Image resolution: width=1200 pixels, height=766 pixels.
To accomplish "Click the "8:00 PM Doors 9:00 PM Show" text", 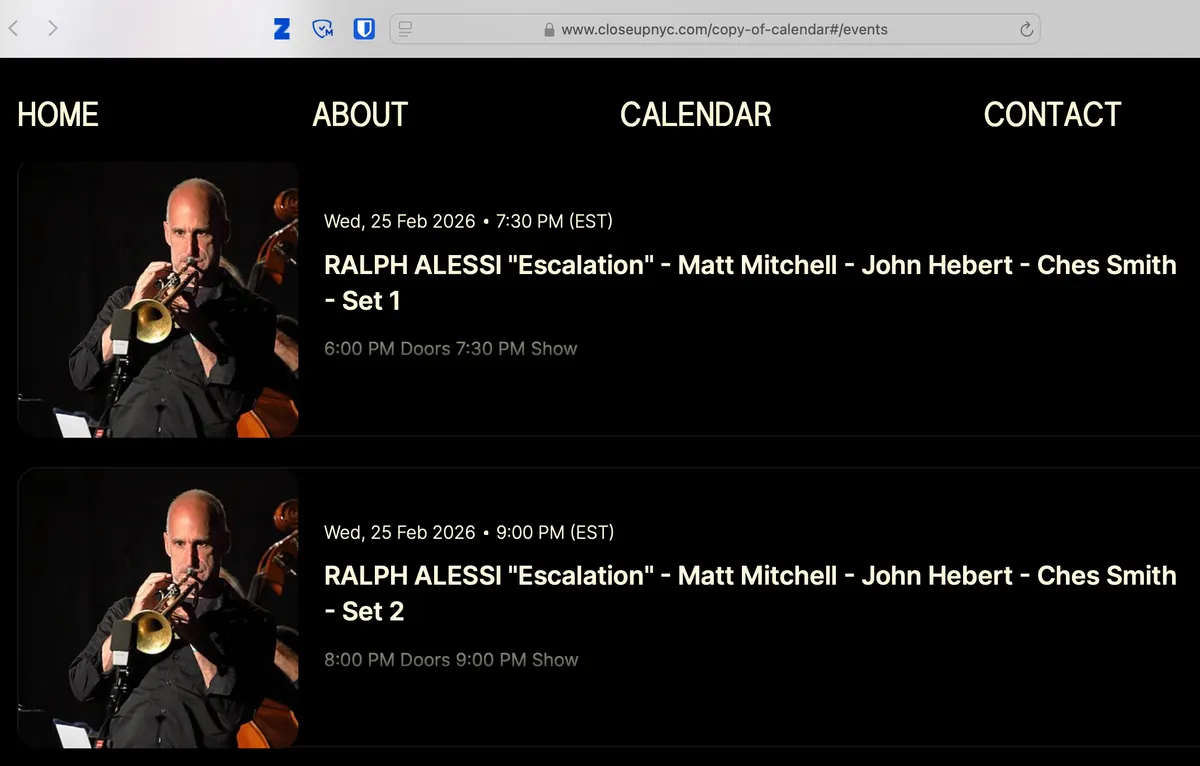I will [451, 660].
